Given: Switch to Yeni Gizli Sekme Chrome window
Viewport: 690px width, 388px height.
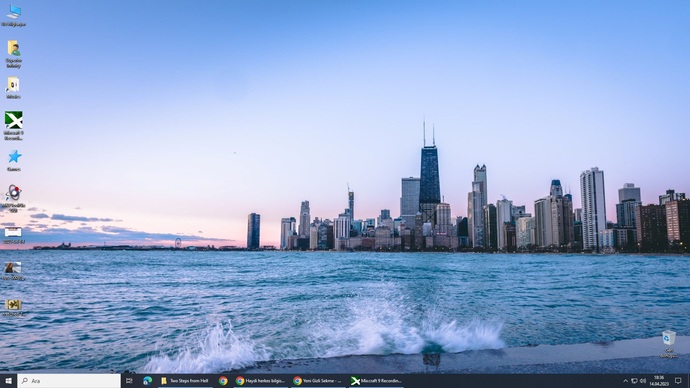Looking at the screenshot, I should pos(318,381).
